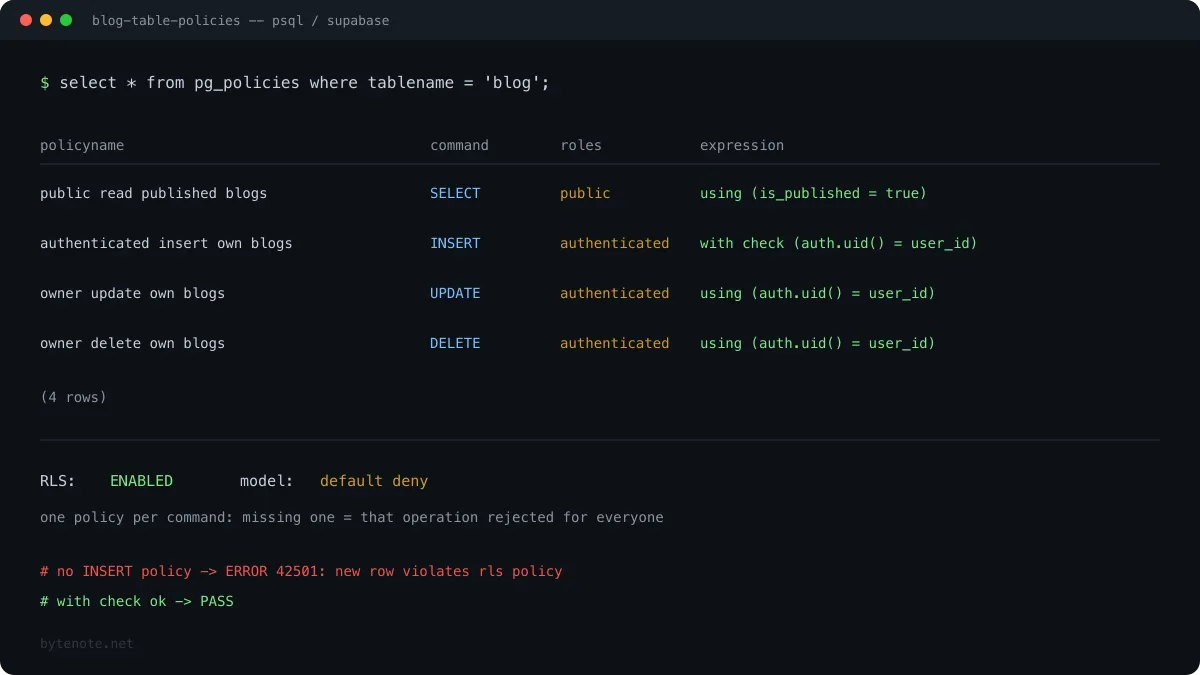The image size is (1200, 675).
Task: Click the 'using (is_published = true)' expression
Action: 814,193
